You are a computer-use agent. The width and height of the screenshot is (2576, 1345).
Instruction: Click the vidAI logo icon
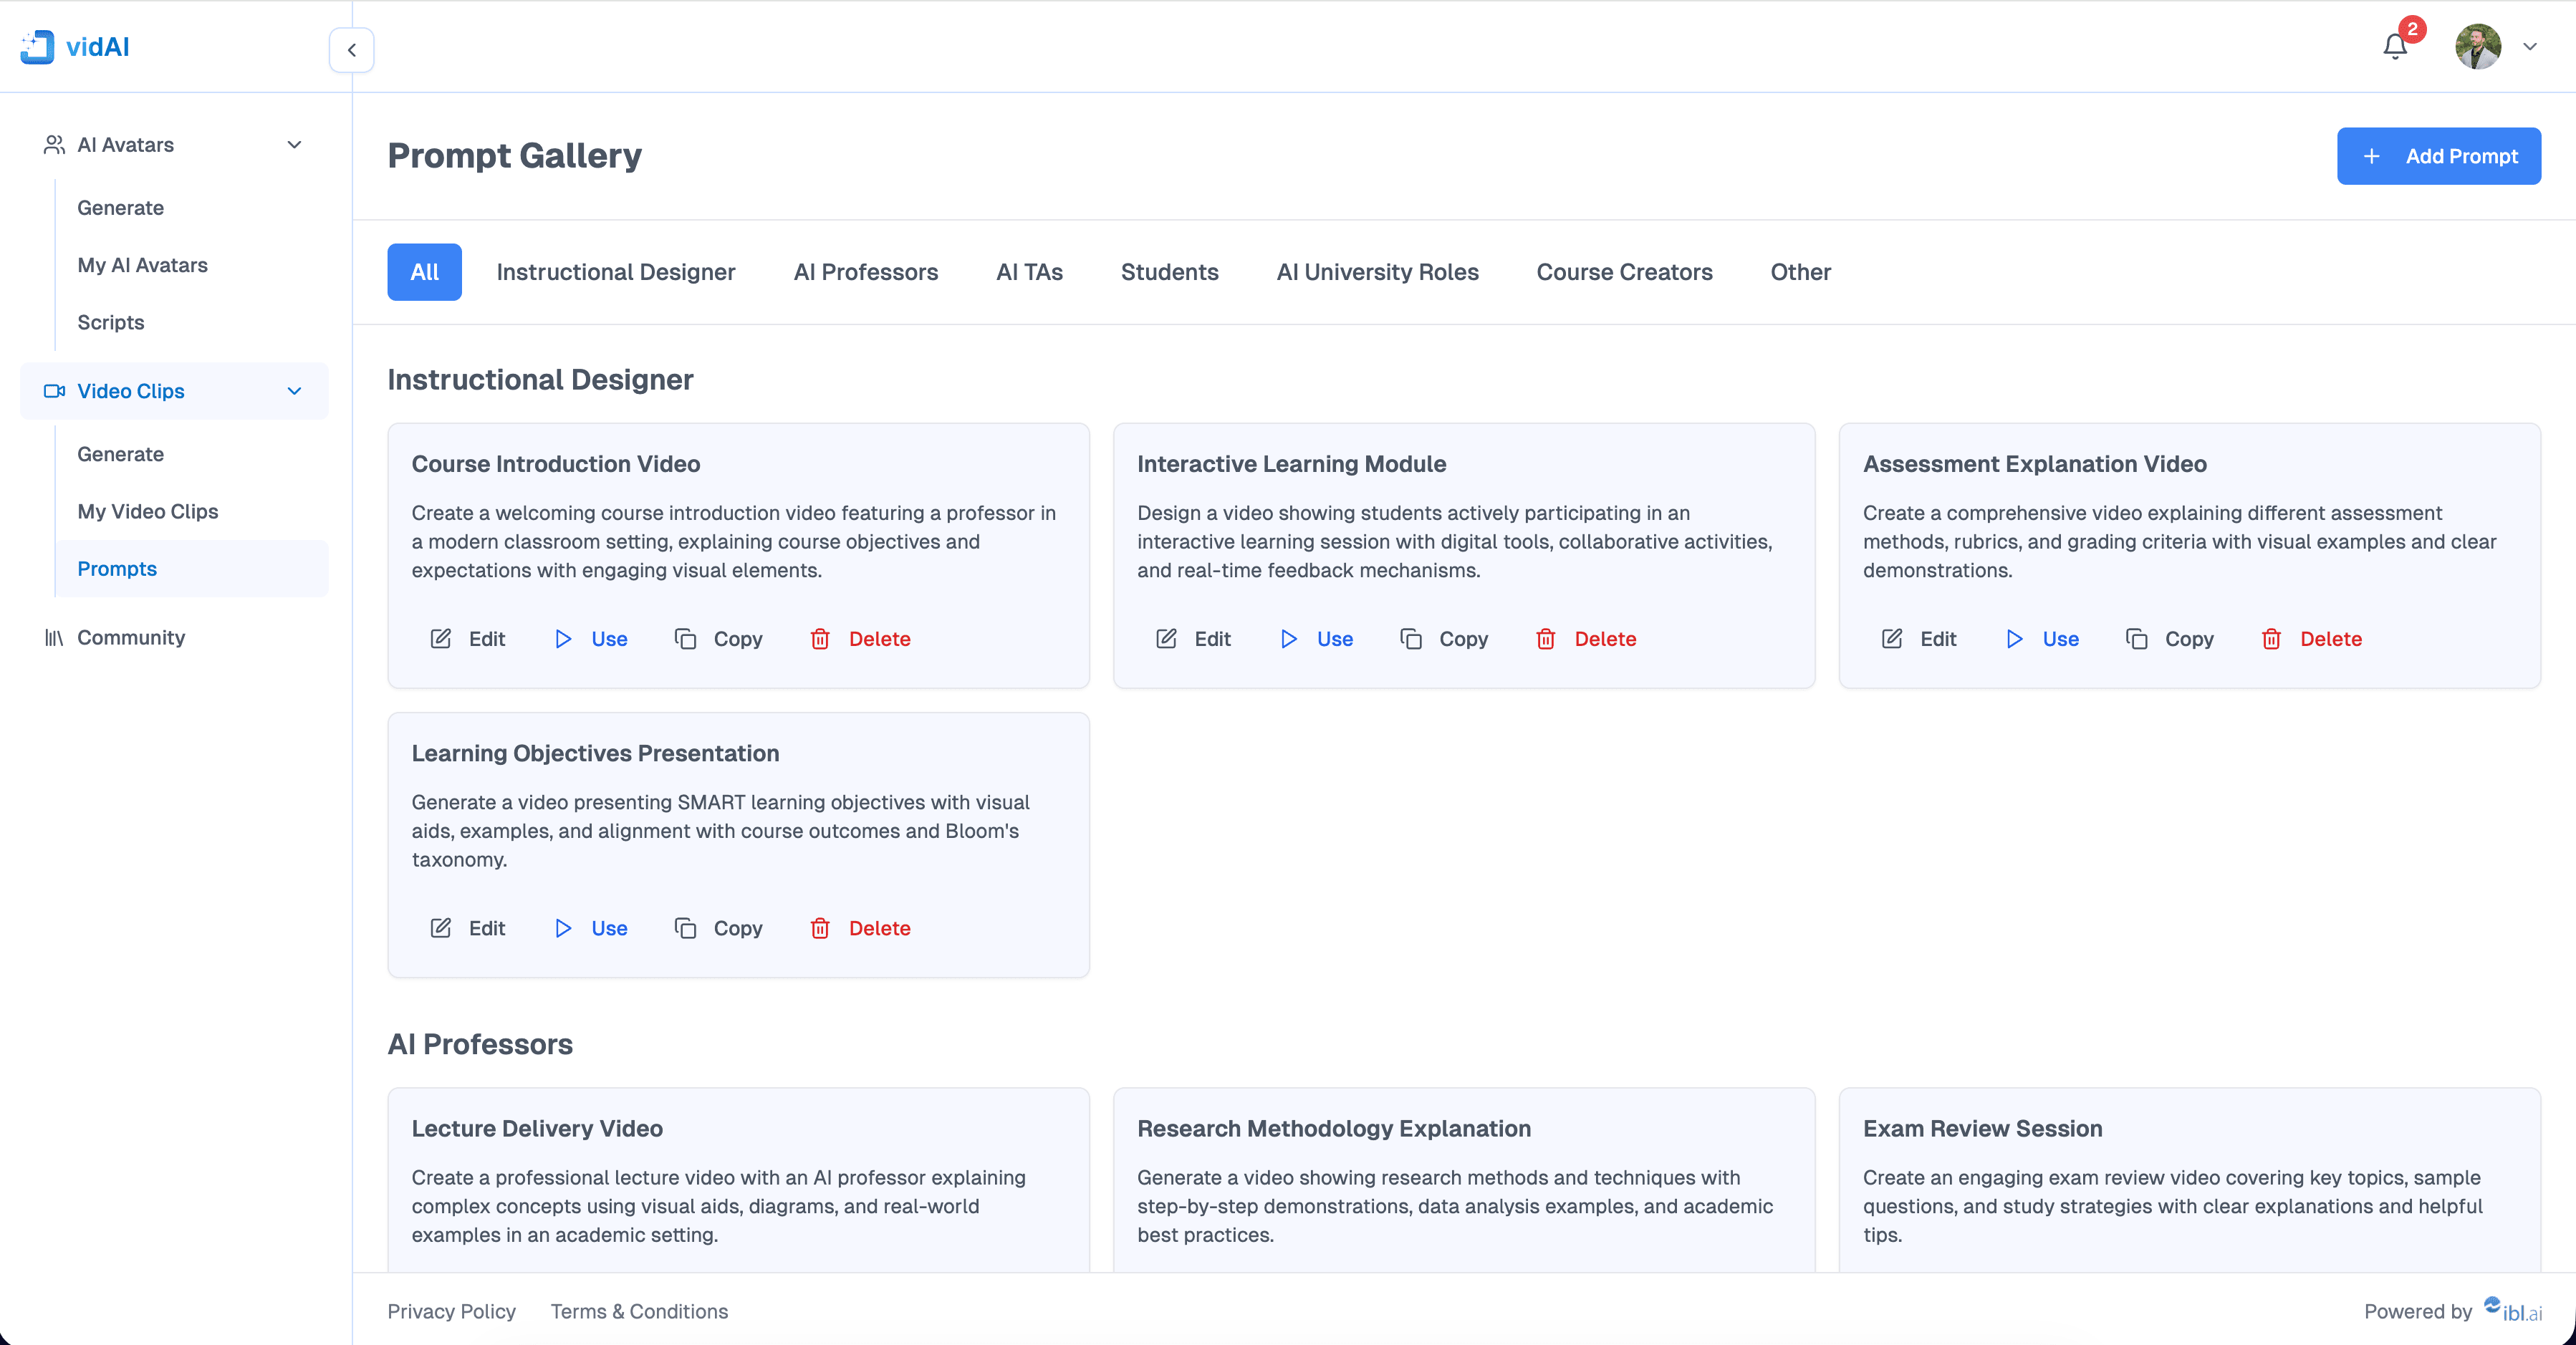(x=37, y=47)
